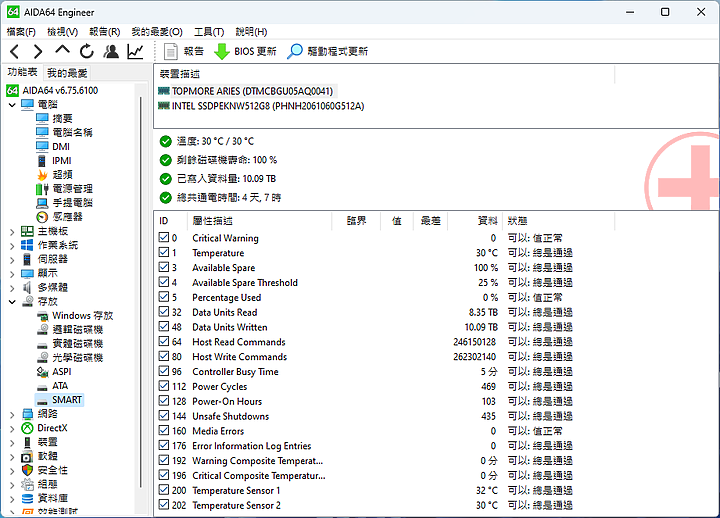Uncheck the Available Spare checkbox
Image resolution: width=720 pixels, height=518 pixels.
pos(163,267)
